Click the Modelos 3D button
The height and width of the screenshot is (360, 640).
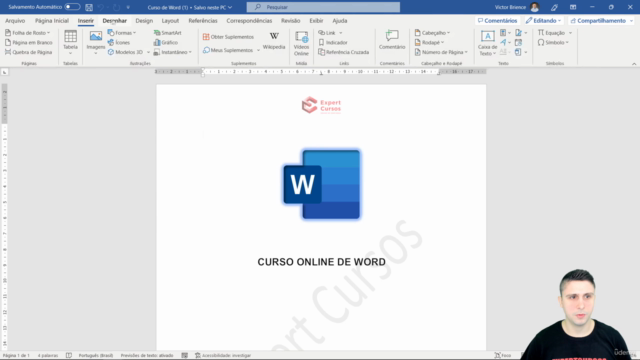pos(125,52)
